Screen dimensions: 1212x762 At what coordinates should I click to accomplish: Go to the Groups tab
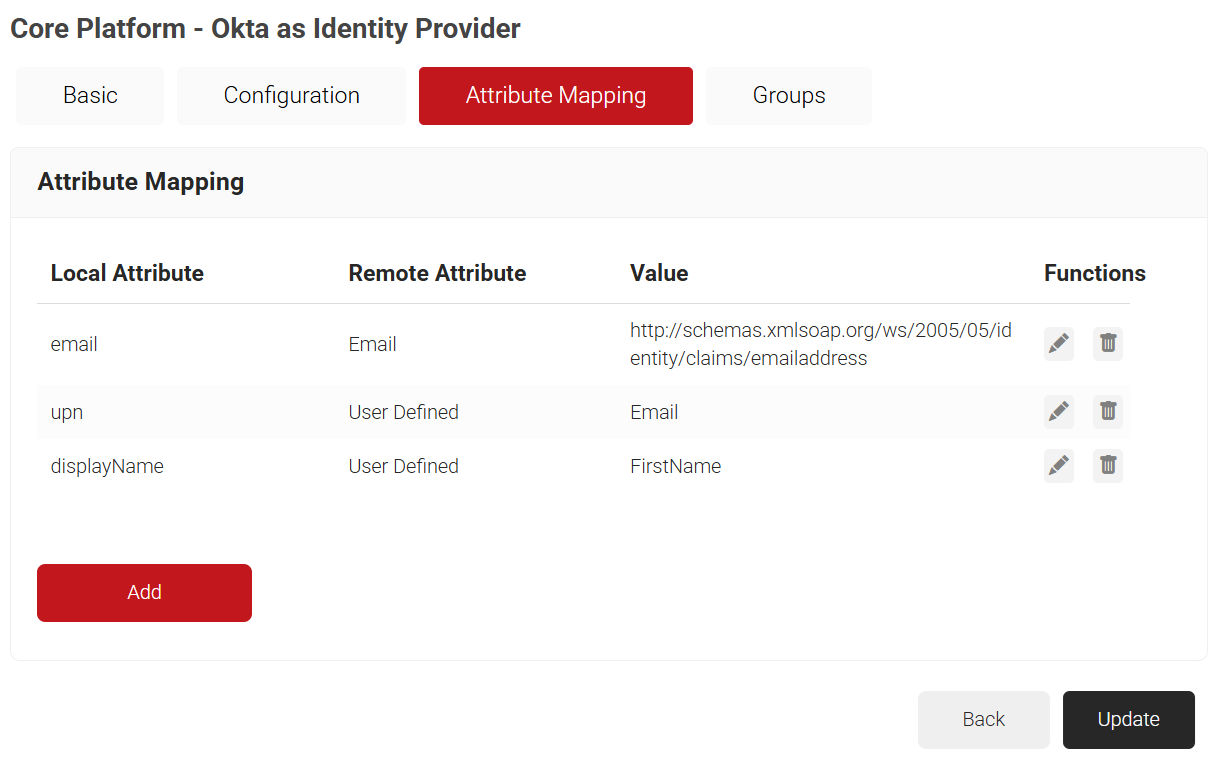[x=788, y=96]
